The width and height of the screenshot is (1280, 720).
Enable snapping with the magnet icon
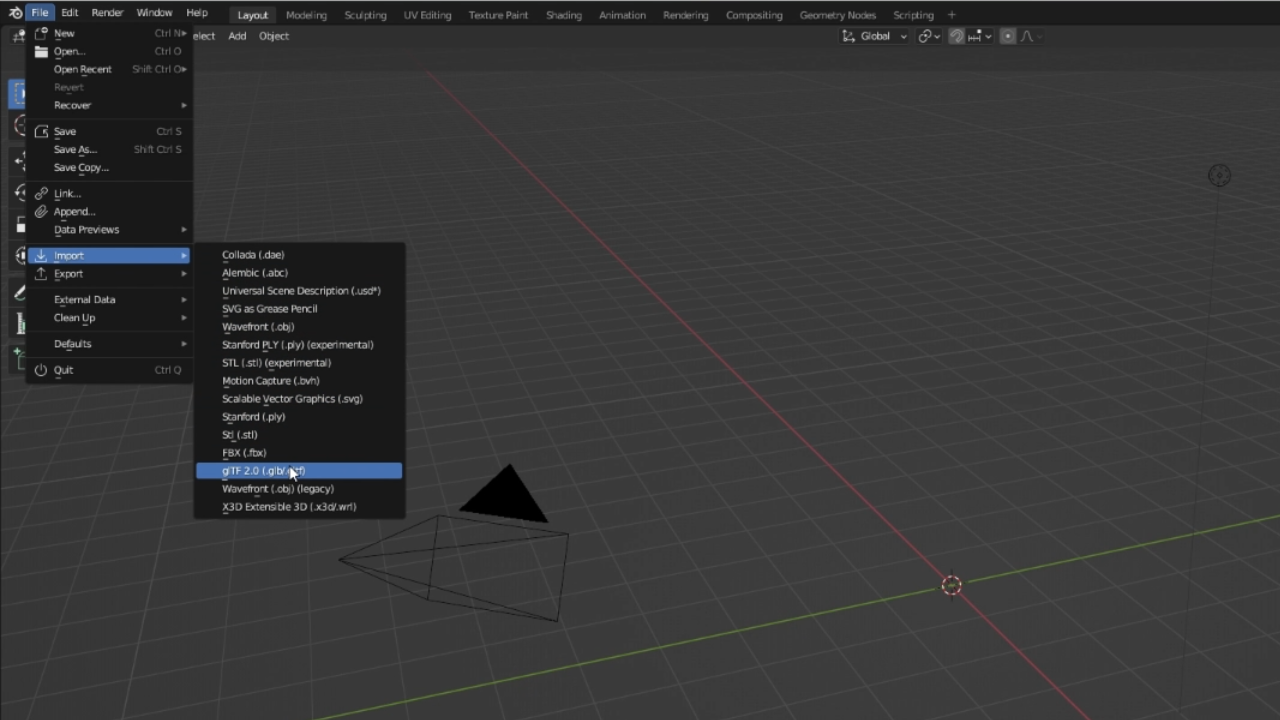point(957,36)
